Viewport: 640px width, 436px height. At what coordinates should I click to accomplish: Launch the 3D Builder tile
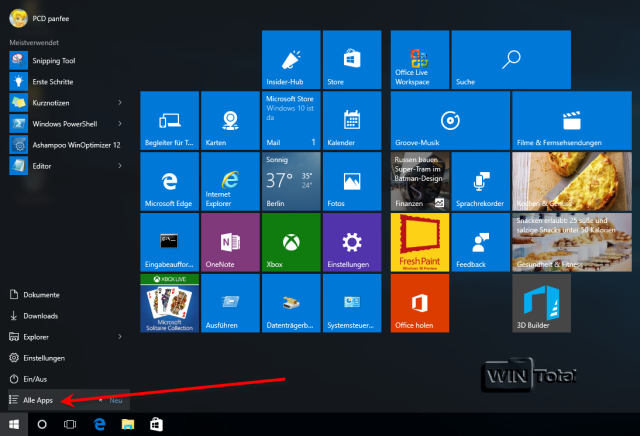click(x=541, y=303)
